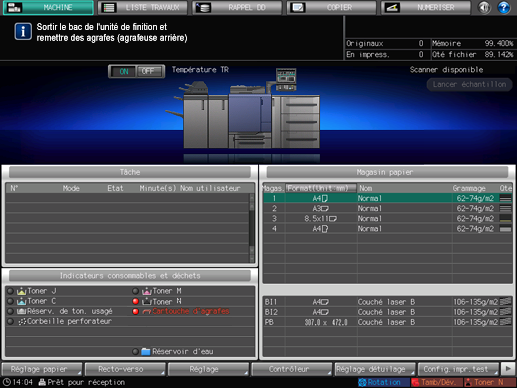This screenshot has width=517, height=388.
Task: Select the red Cartouche d'agrafes indicator
Action: point(135,311)
